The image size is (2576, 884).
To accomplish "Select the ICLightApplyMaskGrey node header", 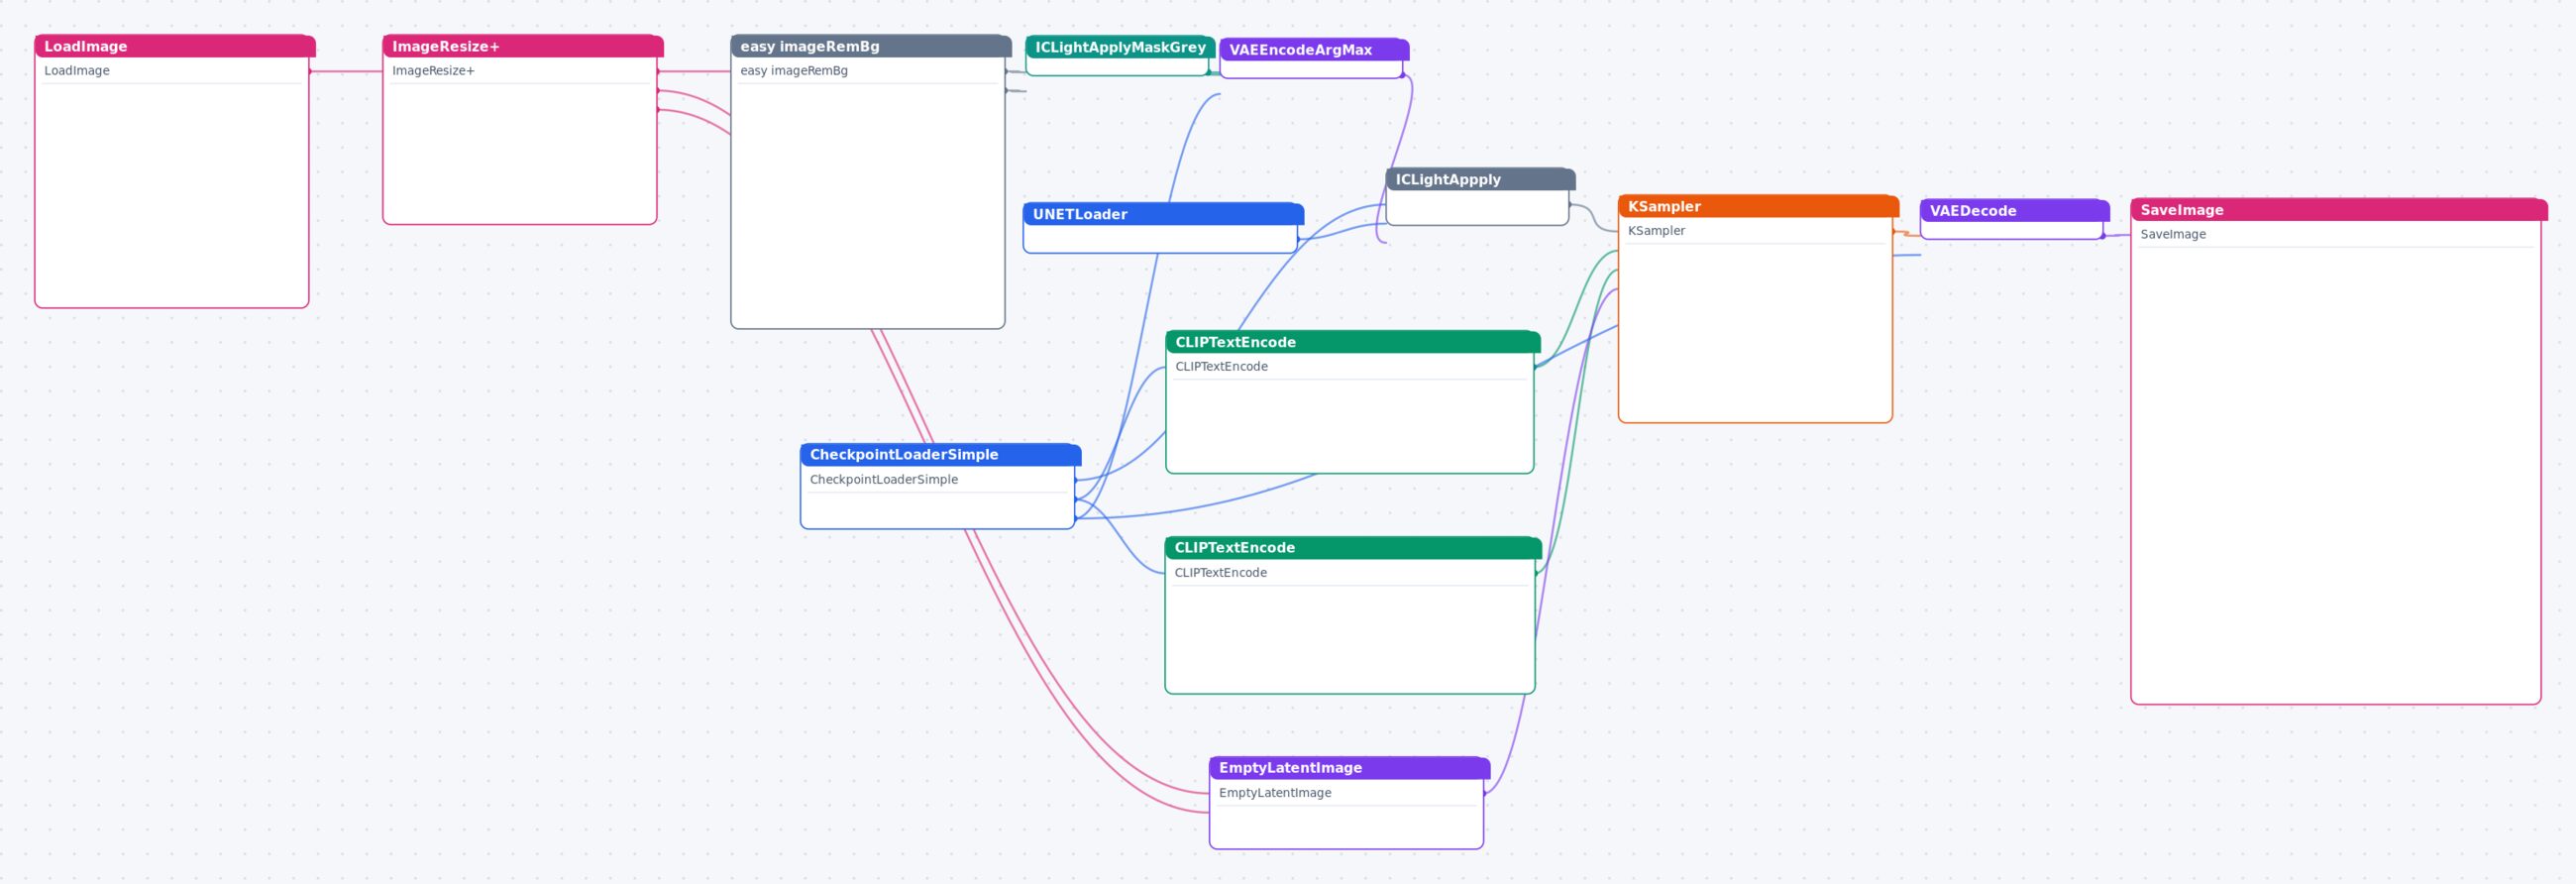I will click(x=1120, y=47).
